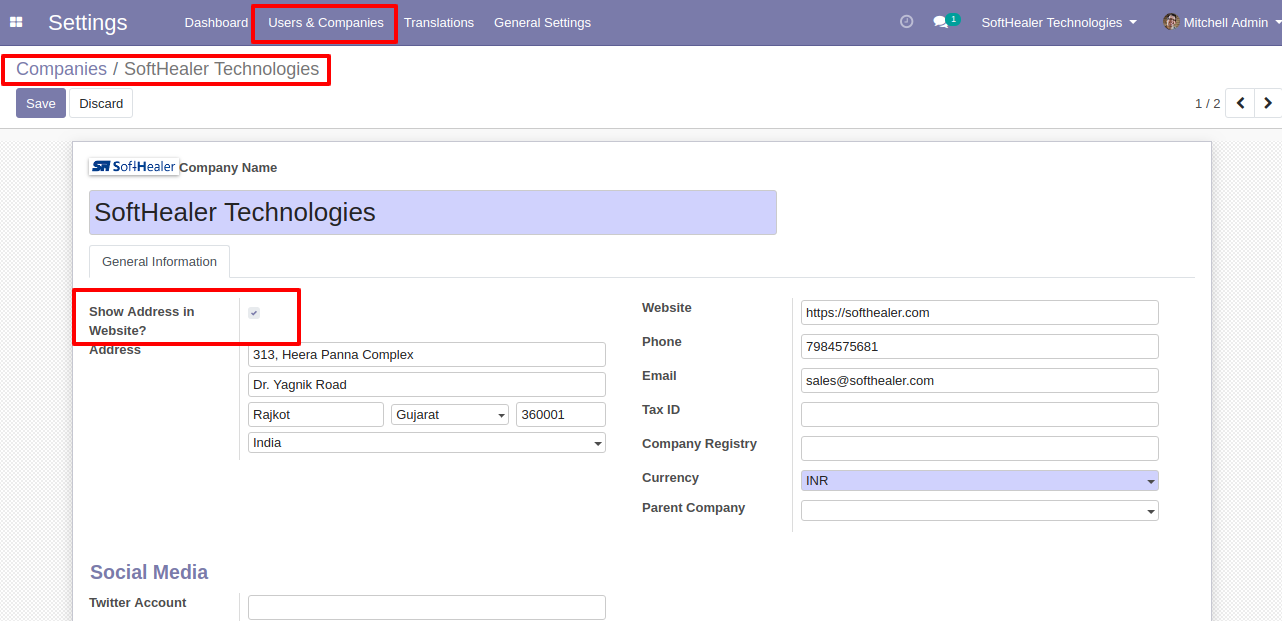Click the 1 / 2 pager counter
This screenshot has width=1282, height=621.
pyautogui.click(x=1207, y=103)
